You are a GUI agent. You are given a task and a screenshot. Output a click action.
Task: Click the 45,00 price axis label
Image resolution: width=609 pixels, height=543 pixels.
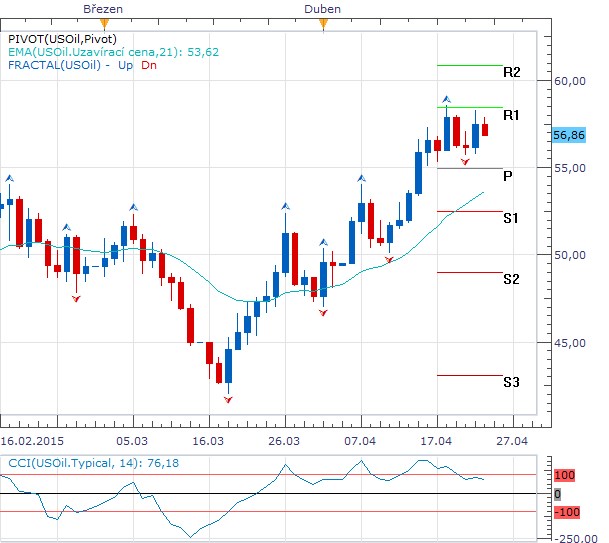pyautogui.click(x=569, y=343)
